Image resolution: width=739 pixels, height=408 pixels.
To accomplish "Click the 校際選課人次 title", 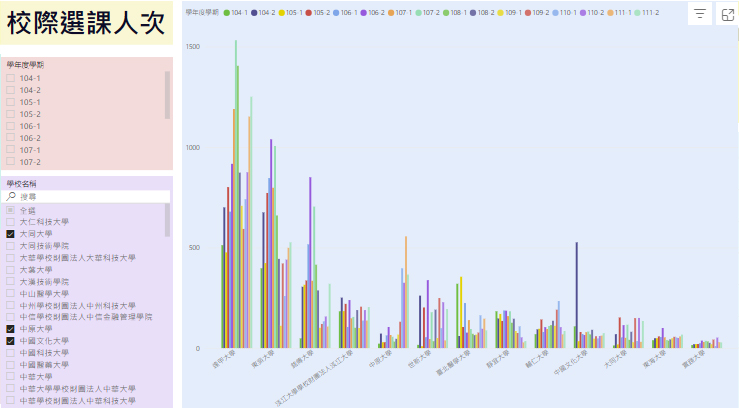I will [x=85, y=27].
